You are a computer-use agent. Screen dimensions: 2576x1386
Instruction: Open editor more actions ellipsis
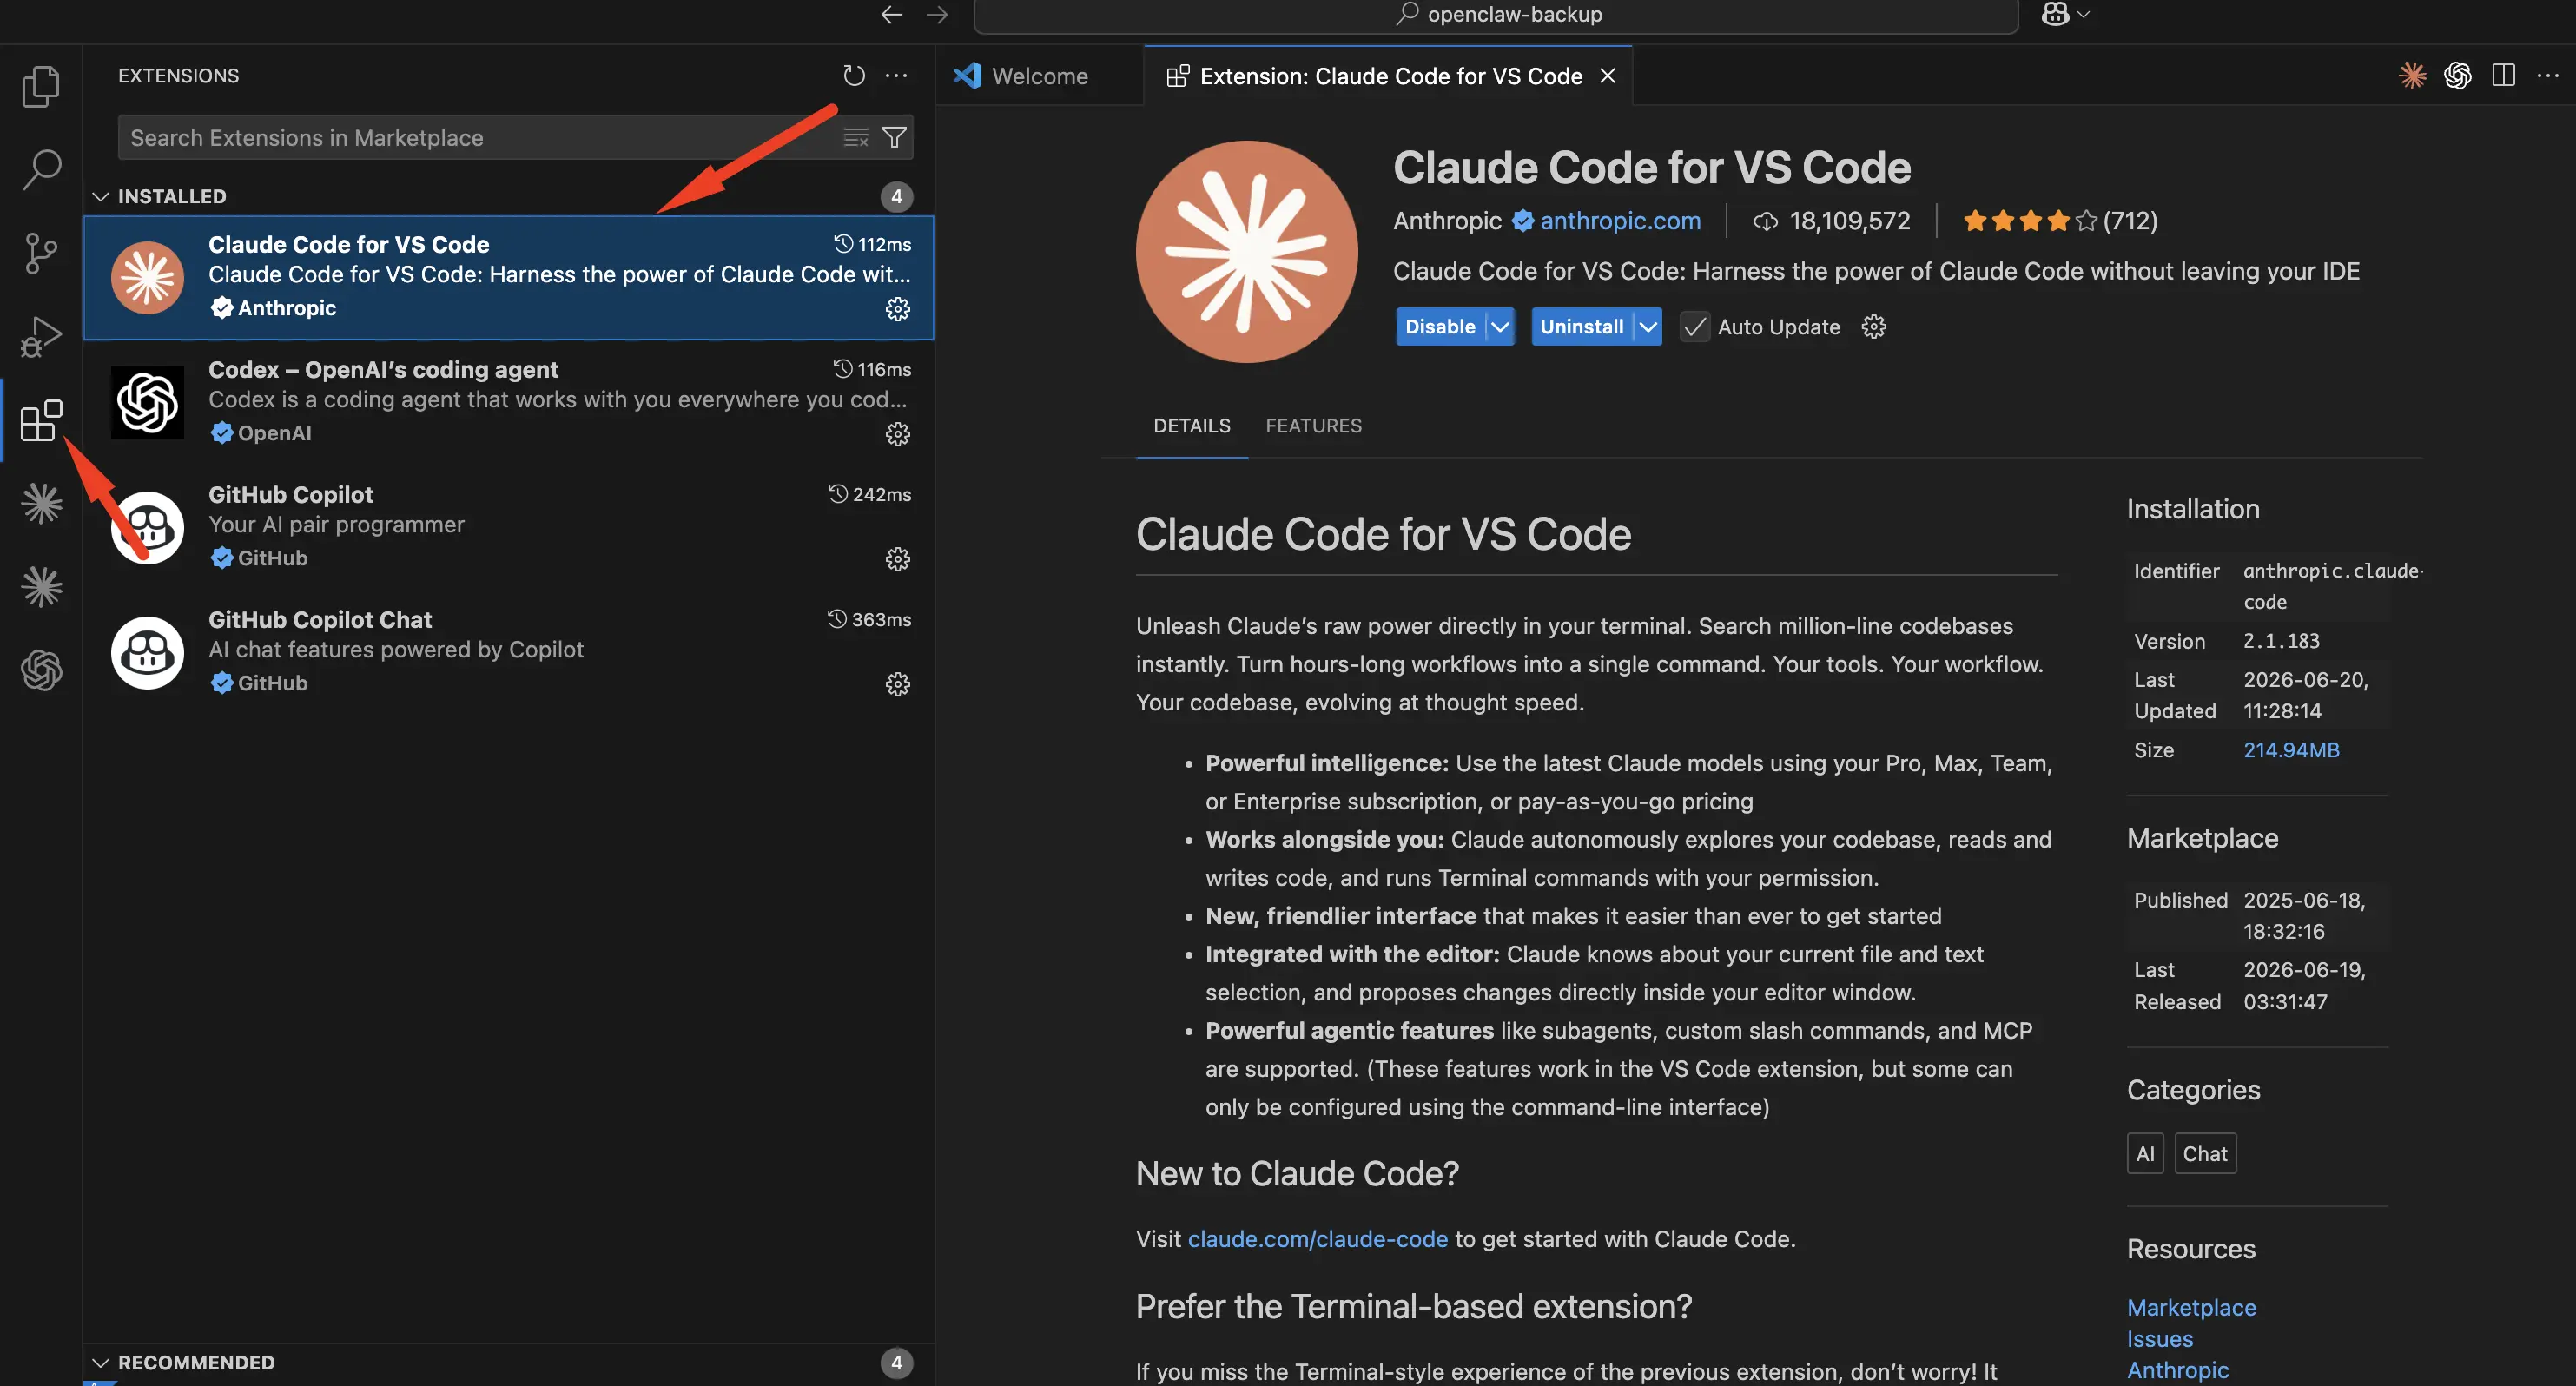2548,76
